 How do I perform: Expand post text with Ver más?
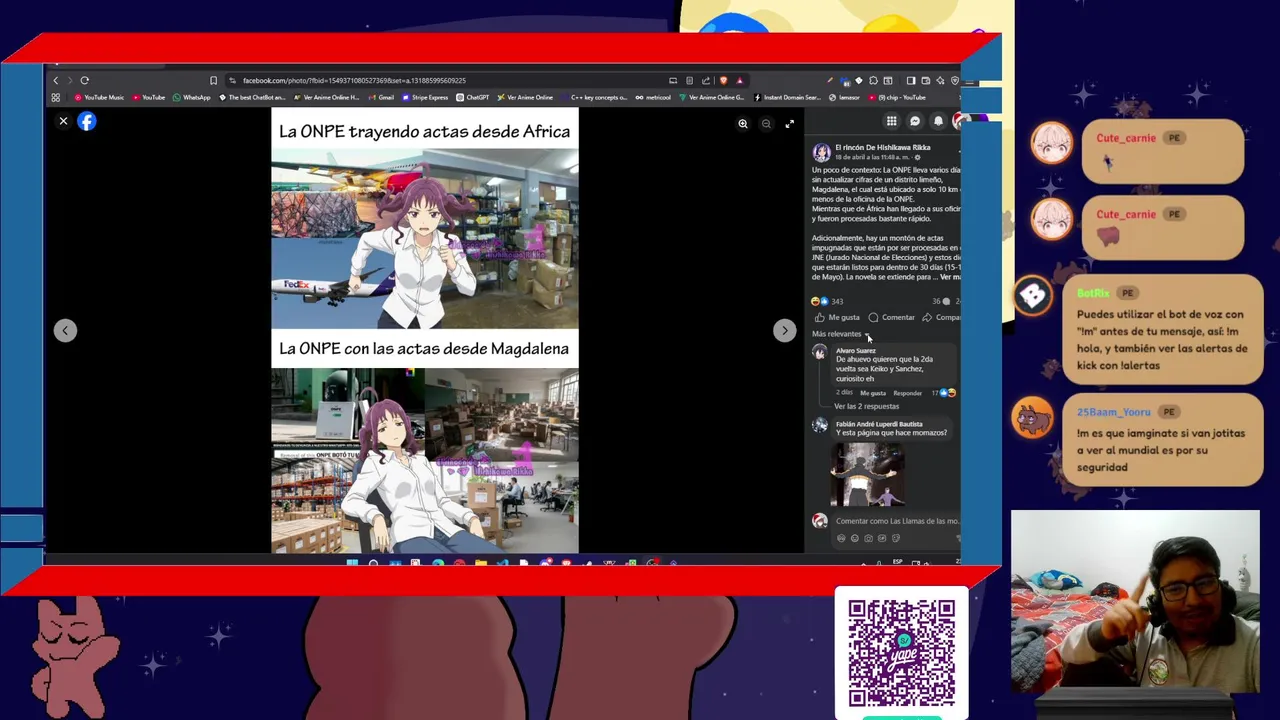(x=949, y=277)
